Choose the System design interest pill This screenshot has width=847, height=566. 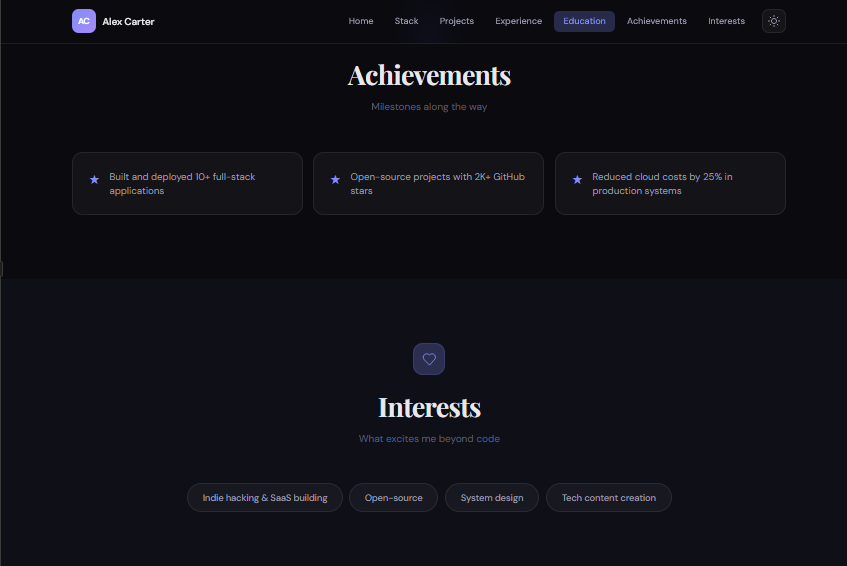(x=492, y=498)
